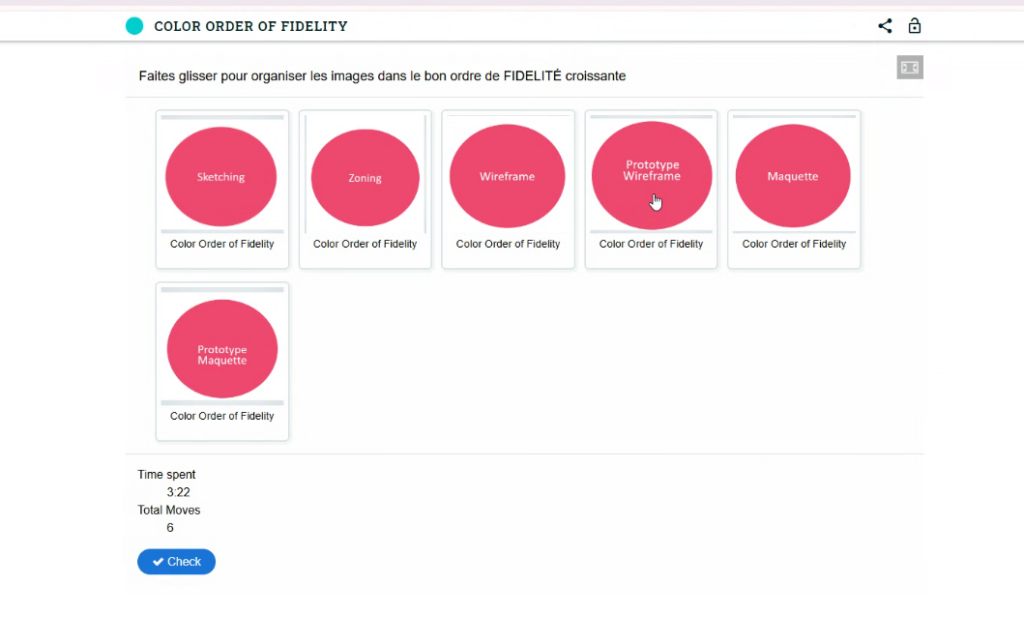Click the "Time spent" label

click(x=166, y=474)
